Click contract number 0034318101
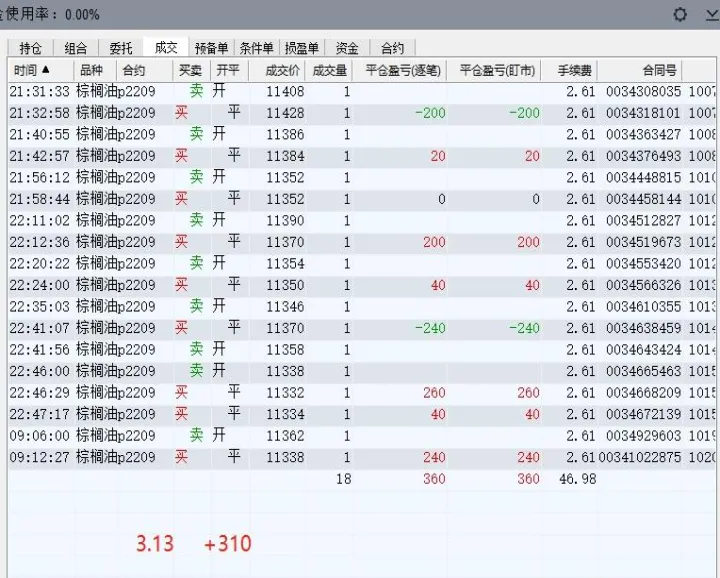The height and width of the screenshot is (578, 720). [x=643, y=113]
